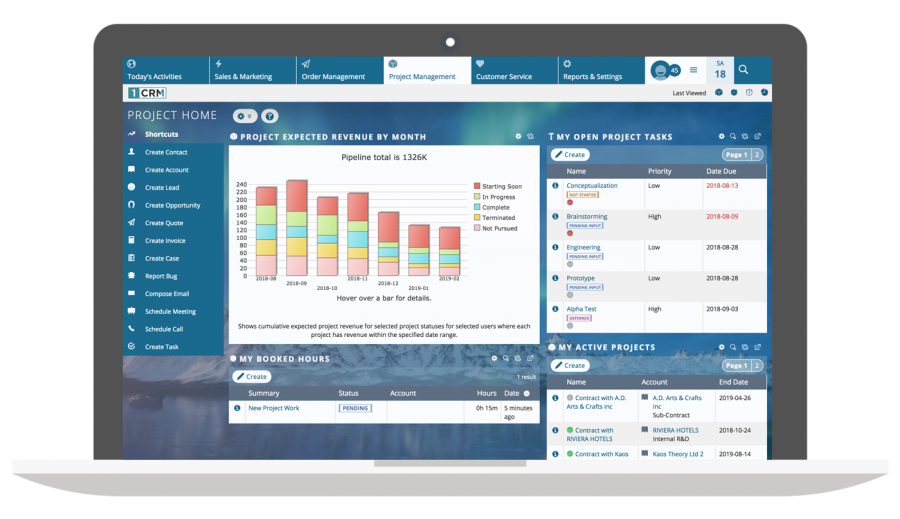Image resolution: width=900 pixels, height=519 pixels.
Task: Pop out My Open Project Tasks dashlet
Action: (758, 137)
